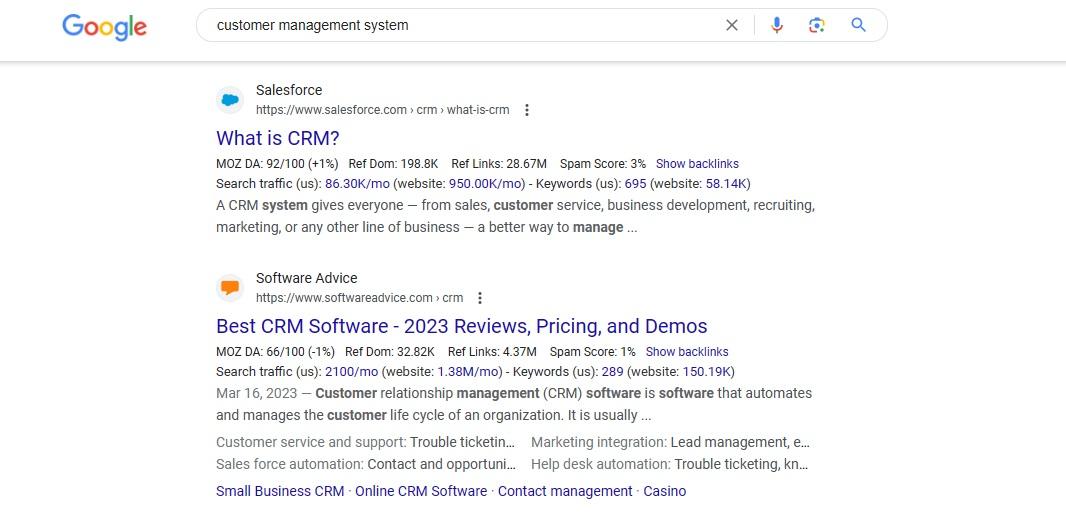Viewport: 1066px width, 528px height.
Task: Click the Salesforce cloud favicon
Action: pos(230,100)
